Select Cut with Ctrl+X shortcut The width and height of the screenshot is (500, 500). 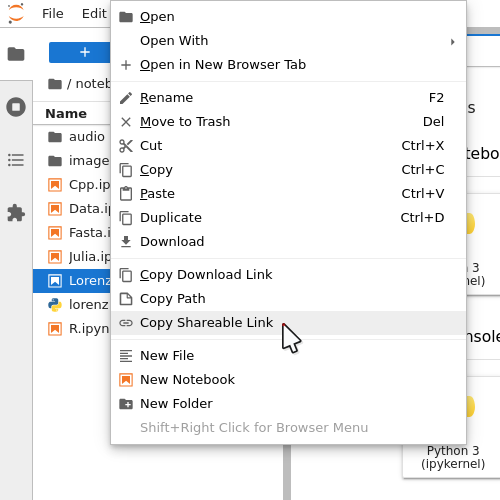pos(288,146)
